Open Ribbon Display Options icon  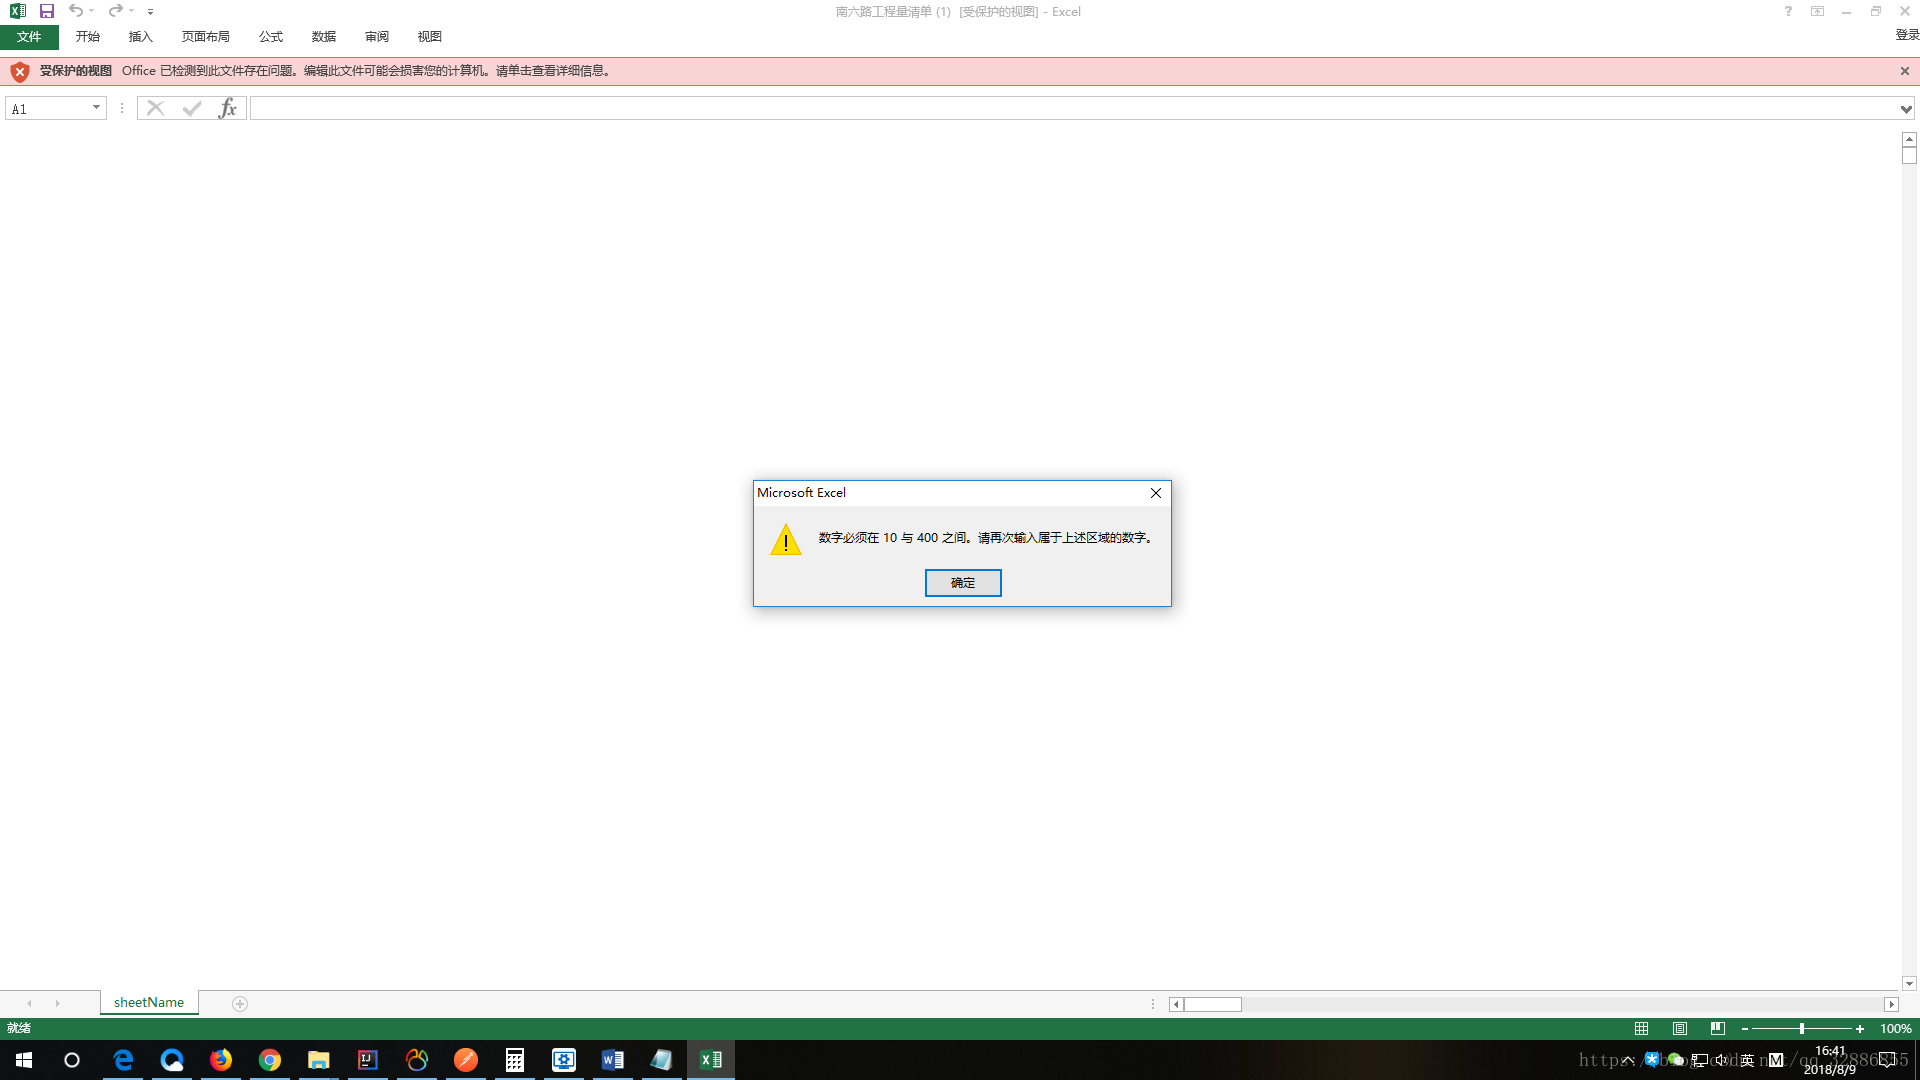coord(1818,12)
